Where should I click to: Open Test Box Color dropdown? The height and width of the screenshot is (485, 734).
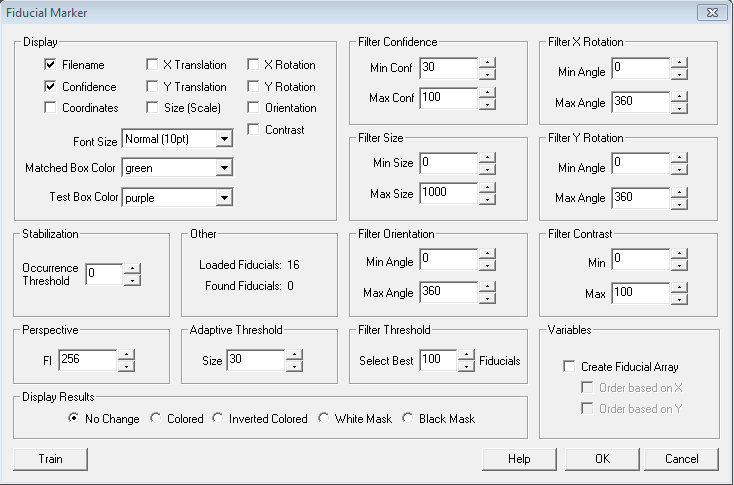click(x=223, y=198)
